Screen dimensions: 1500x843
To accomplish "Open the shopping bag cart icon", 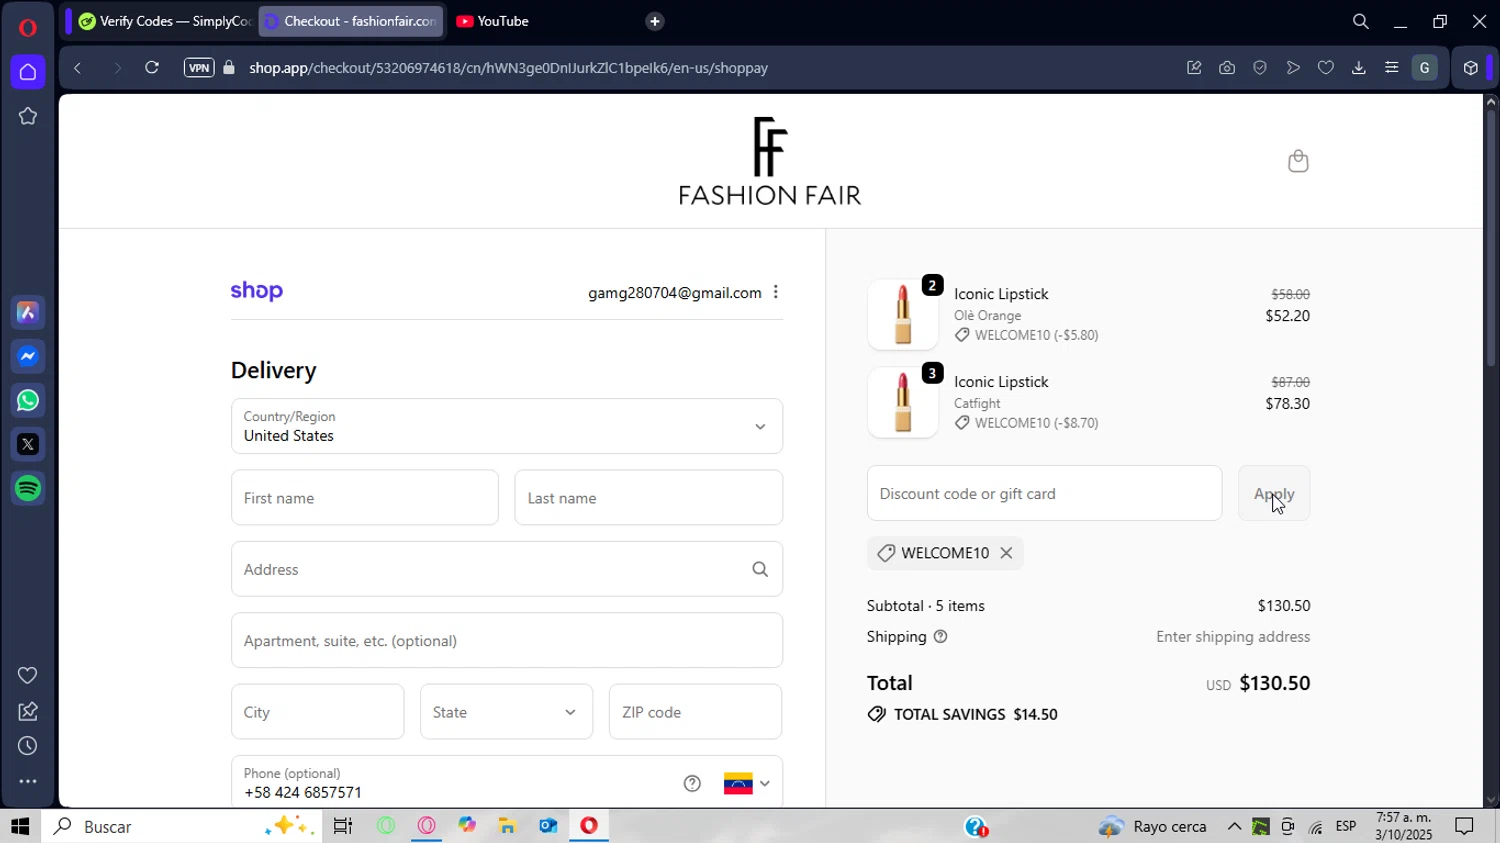I will [1298, 161].
